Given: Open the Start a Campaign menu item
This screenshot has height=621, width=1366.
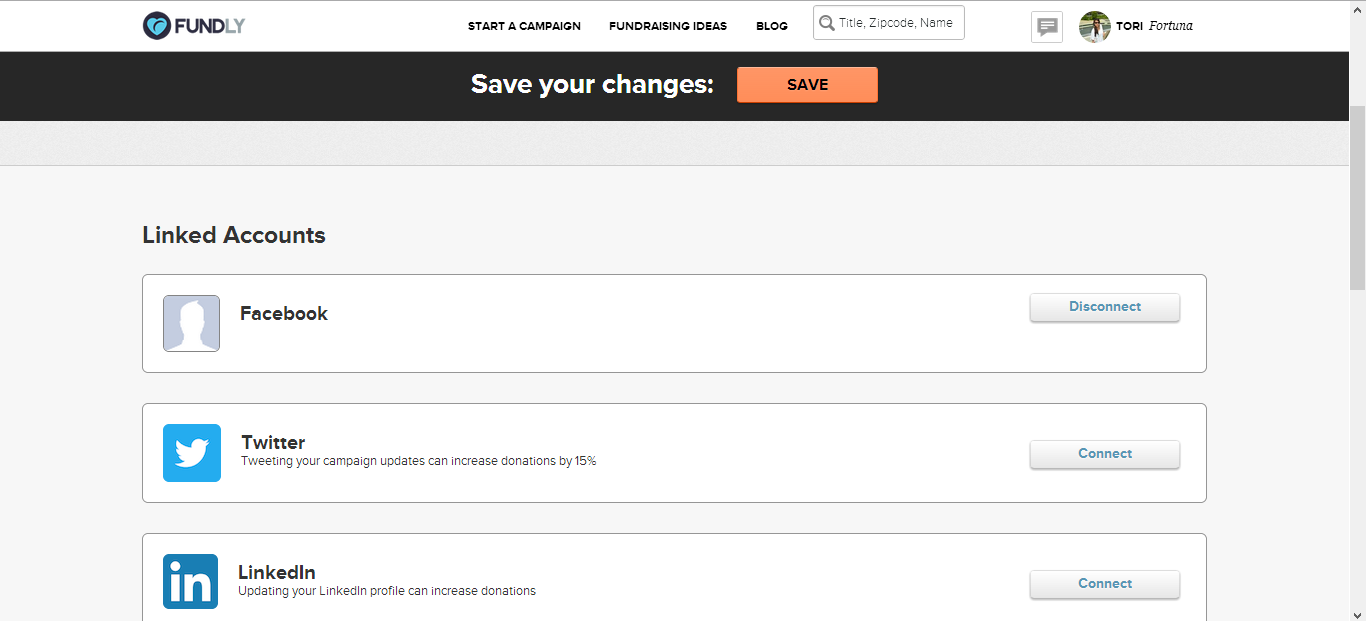Looking at the screenshot, I should coord(524,26).
